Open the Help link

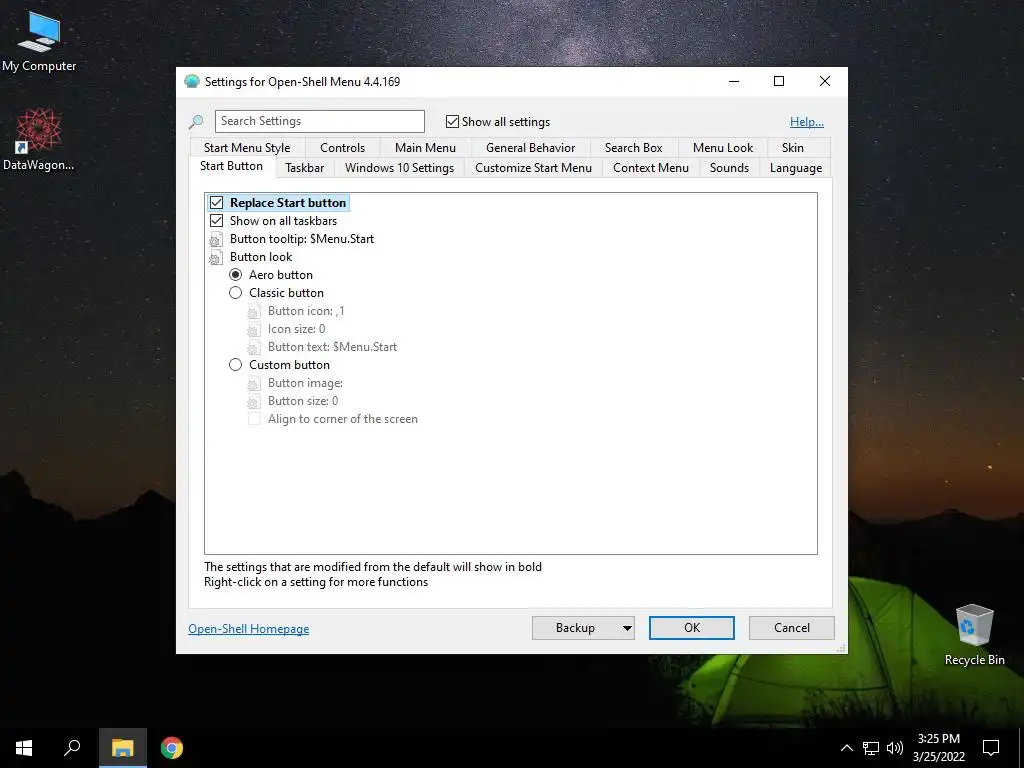pos(807,122)
